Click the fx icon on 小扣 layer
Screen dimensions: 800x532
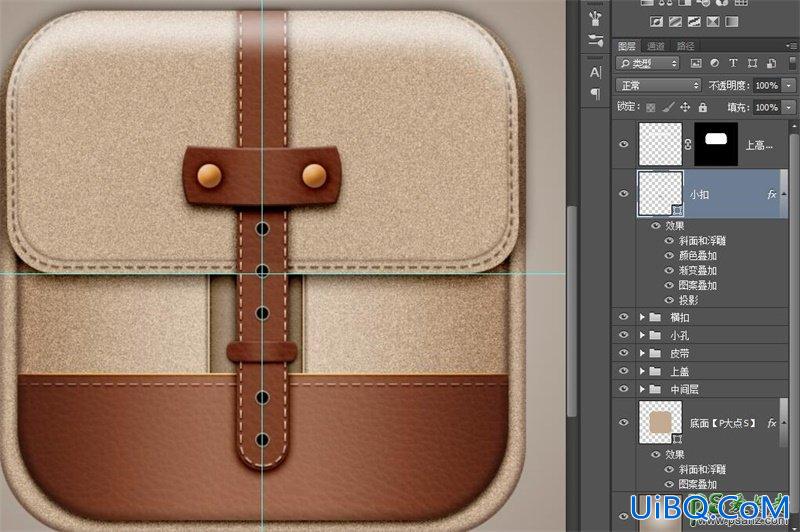coord(771,194)
